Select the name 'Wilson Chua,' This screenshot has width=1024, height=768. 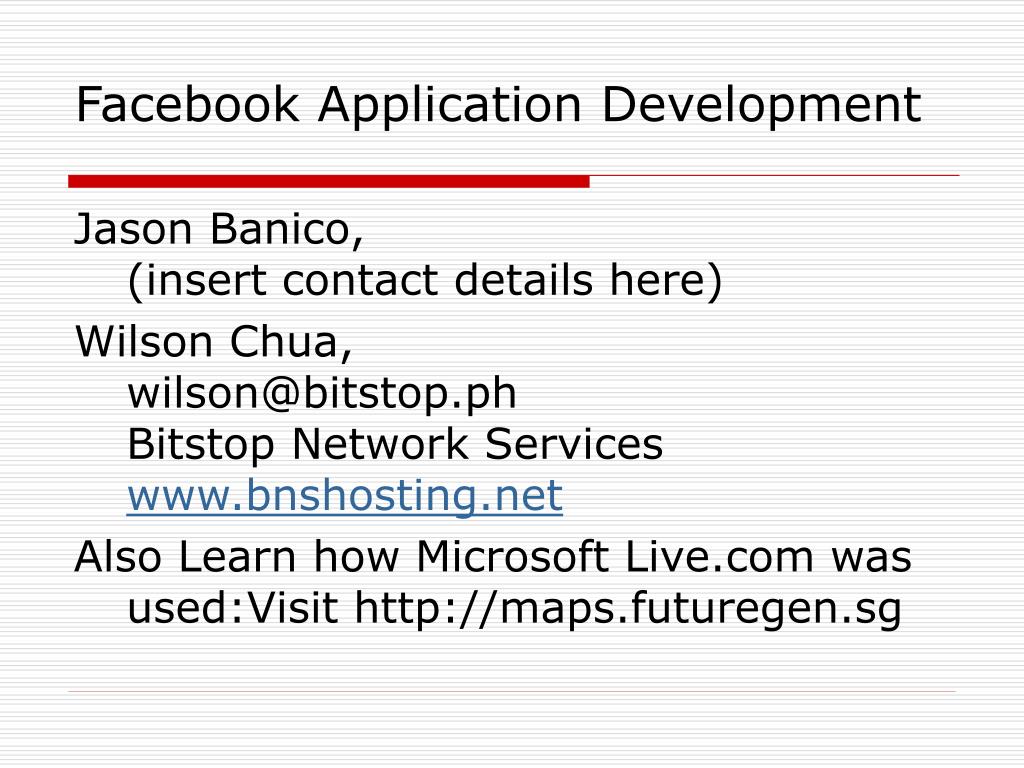tap(214, 342)
